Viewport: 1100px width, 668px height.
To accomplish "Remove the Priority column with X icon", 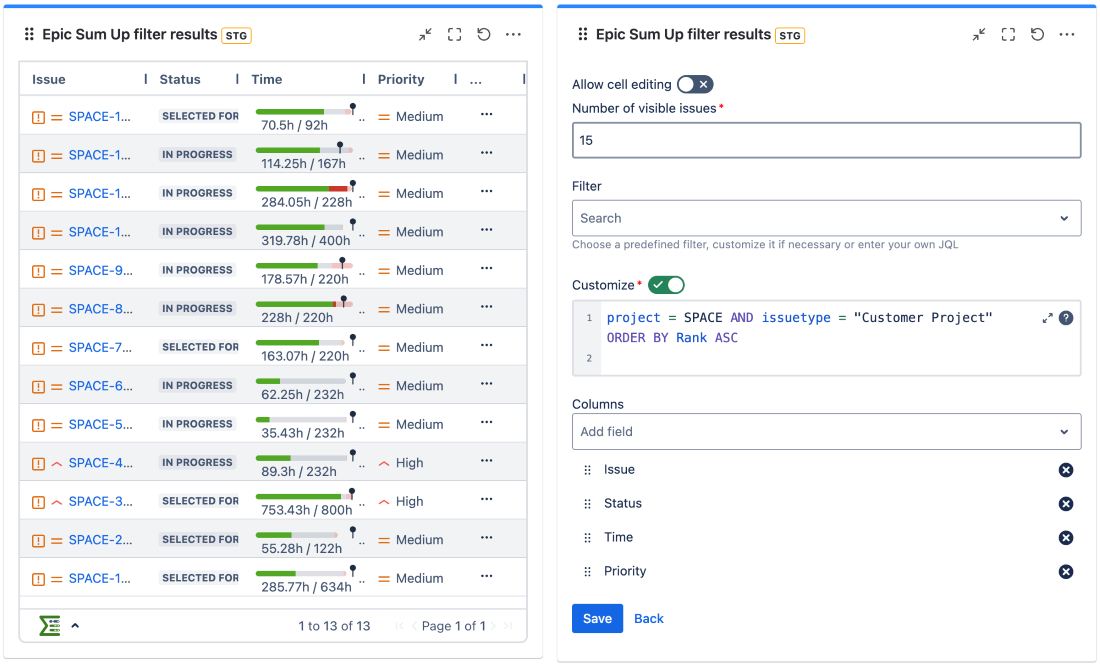I will pos(1065,572).
